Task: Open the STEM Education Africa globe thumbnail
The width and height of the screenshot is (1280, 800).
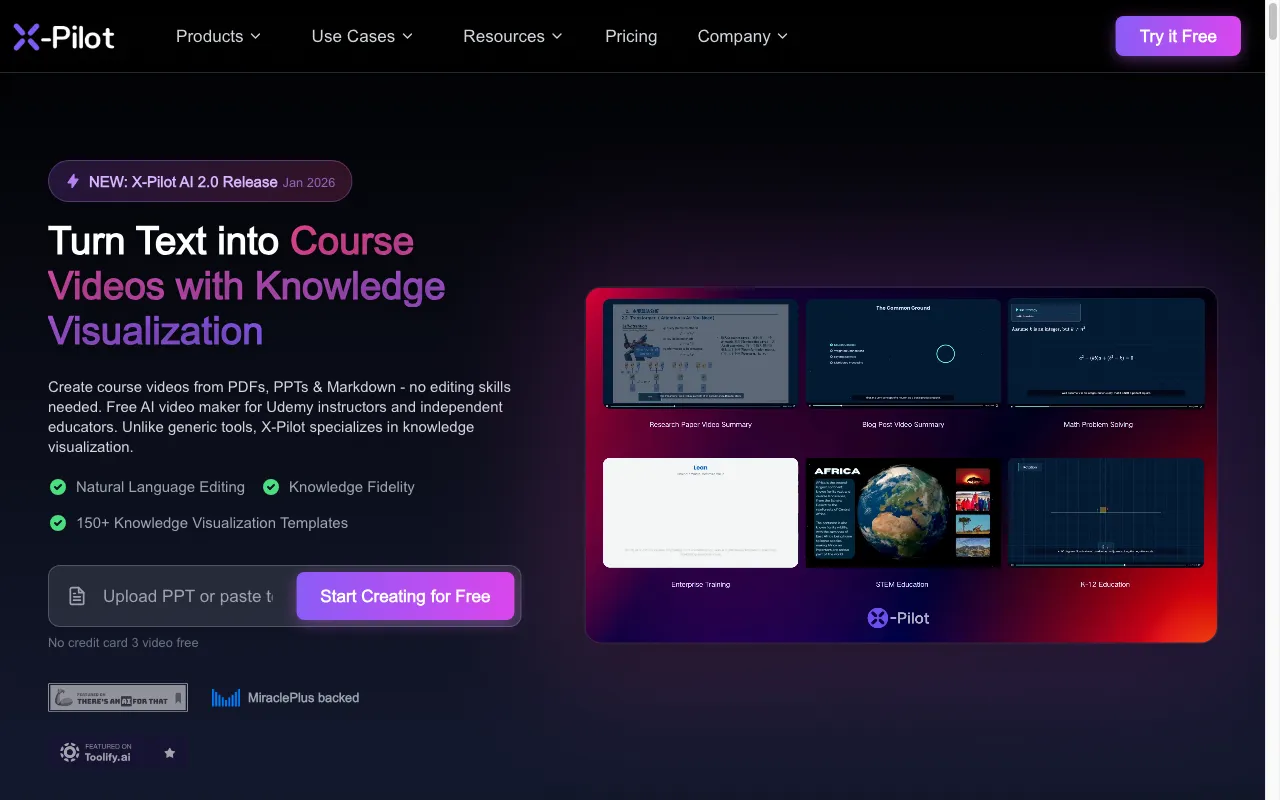Action: (x=903, y=513)
